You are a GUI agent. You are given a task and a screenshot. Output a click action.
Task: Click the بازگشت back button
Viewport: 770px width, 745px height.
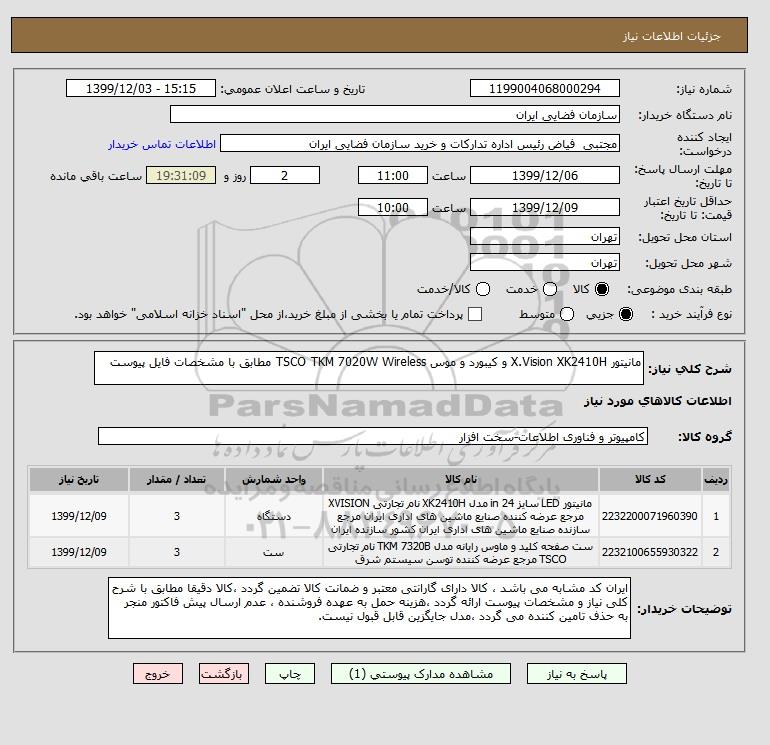click(224, 674)
